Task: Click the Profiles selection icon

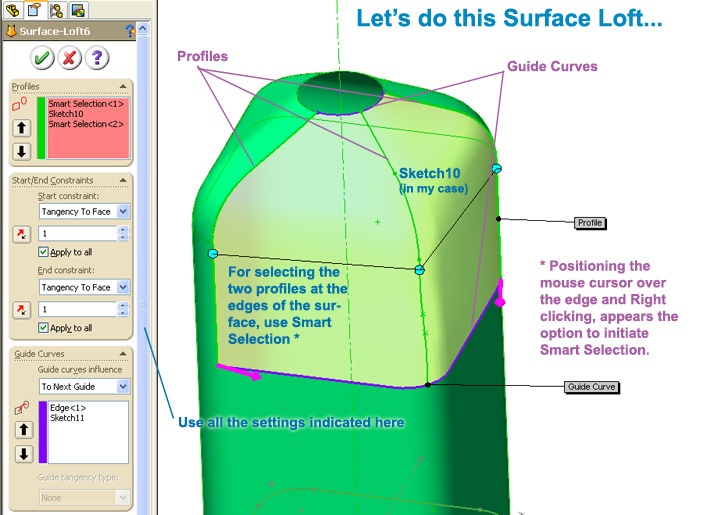Action: [19, 104]
